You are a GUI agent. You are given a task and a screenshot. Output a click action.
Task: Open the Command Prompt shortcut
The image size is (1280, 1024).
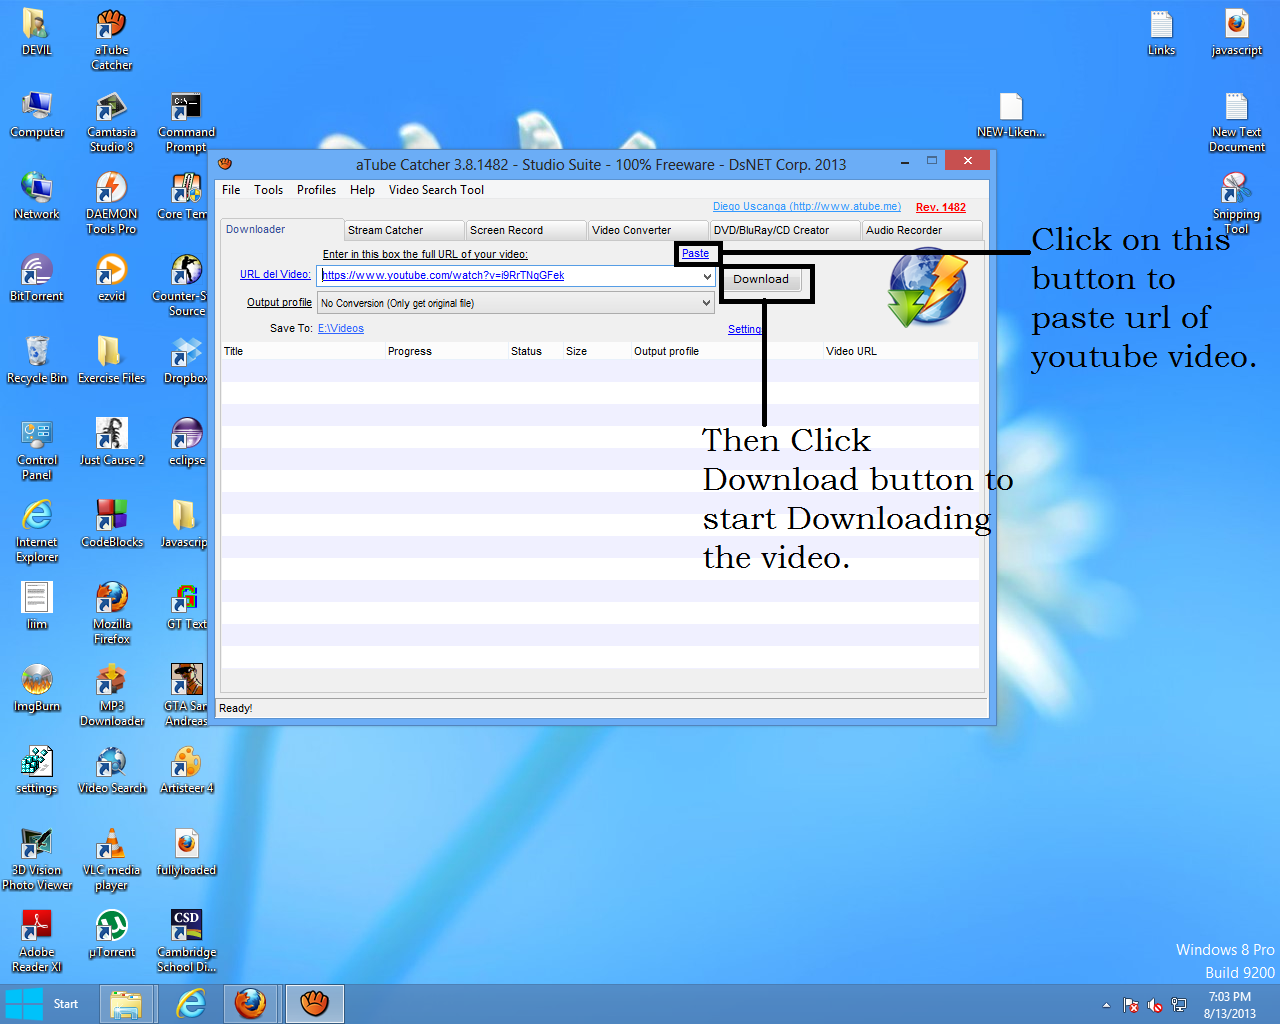186,122
